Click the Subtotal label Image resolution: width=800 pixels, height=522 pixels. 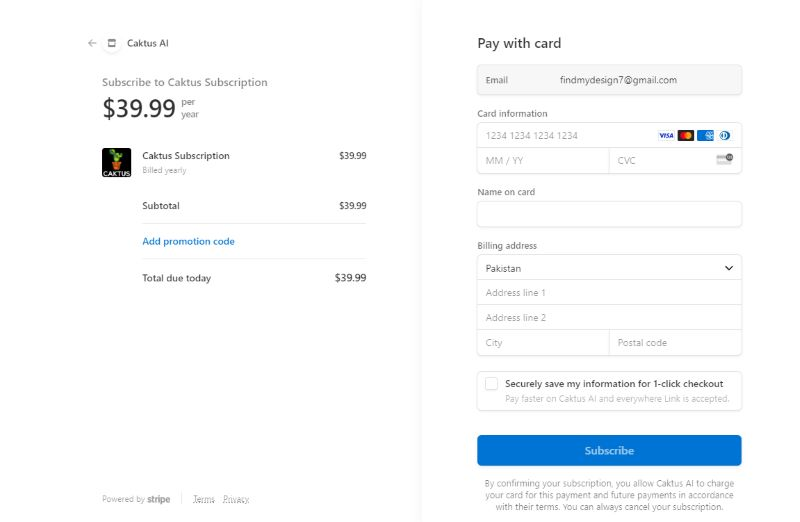coord(161,206)
